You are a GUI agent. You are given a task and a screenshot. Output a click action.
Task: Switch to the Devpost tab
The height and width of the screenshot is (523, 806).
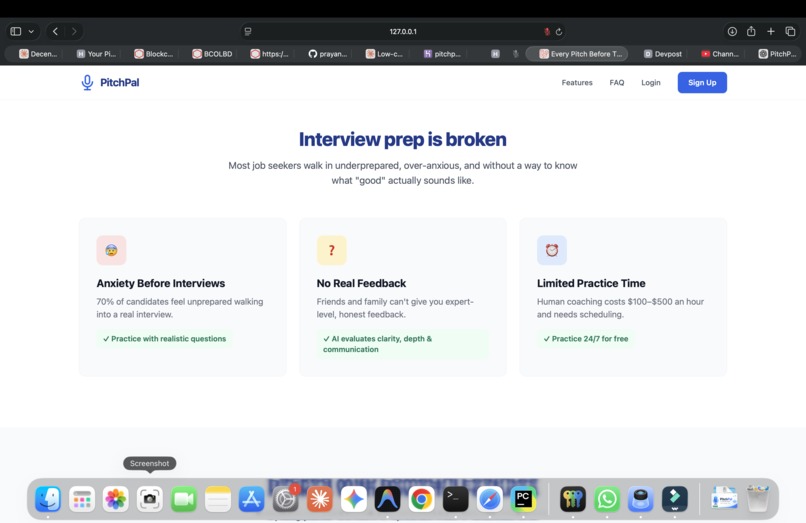pos(663,53)
